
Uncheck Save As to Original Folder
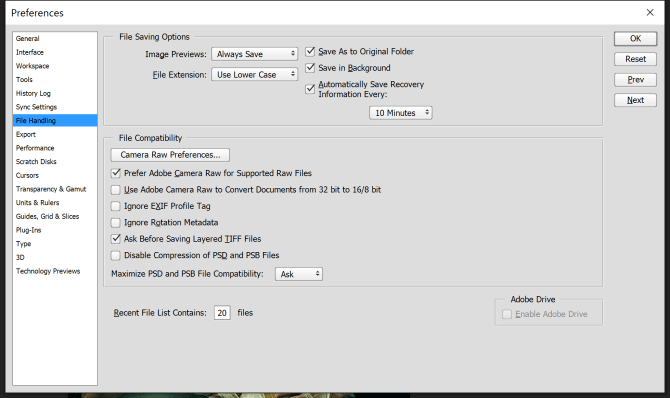[x=310, y=52]
